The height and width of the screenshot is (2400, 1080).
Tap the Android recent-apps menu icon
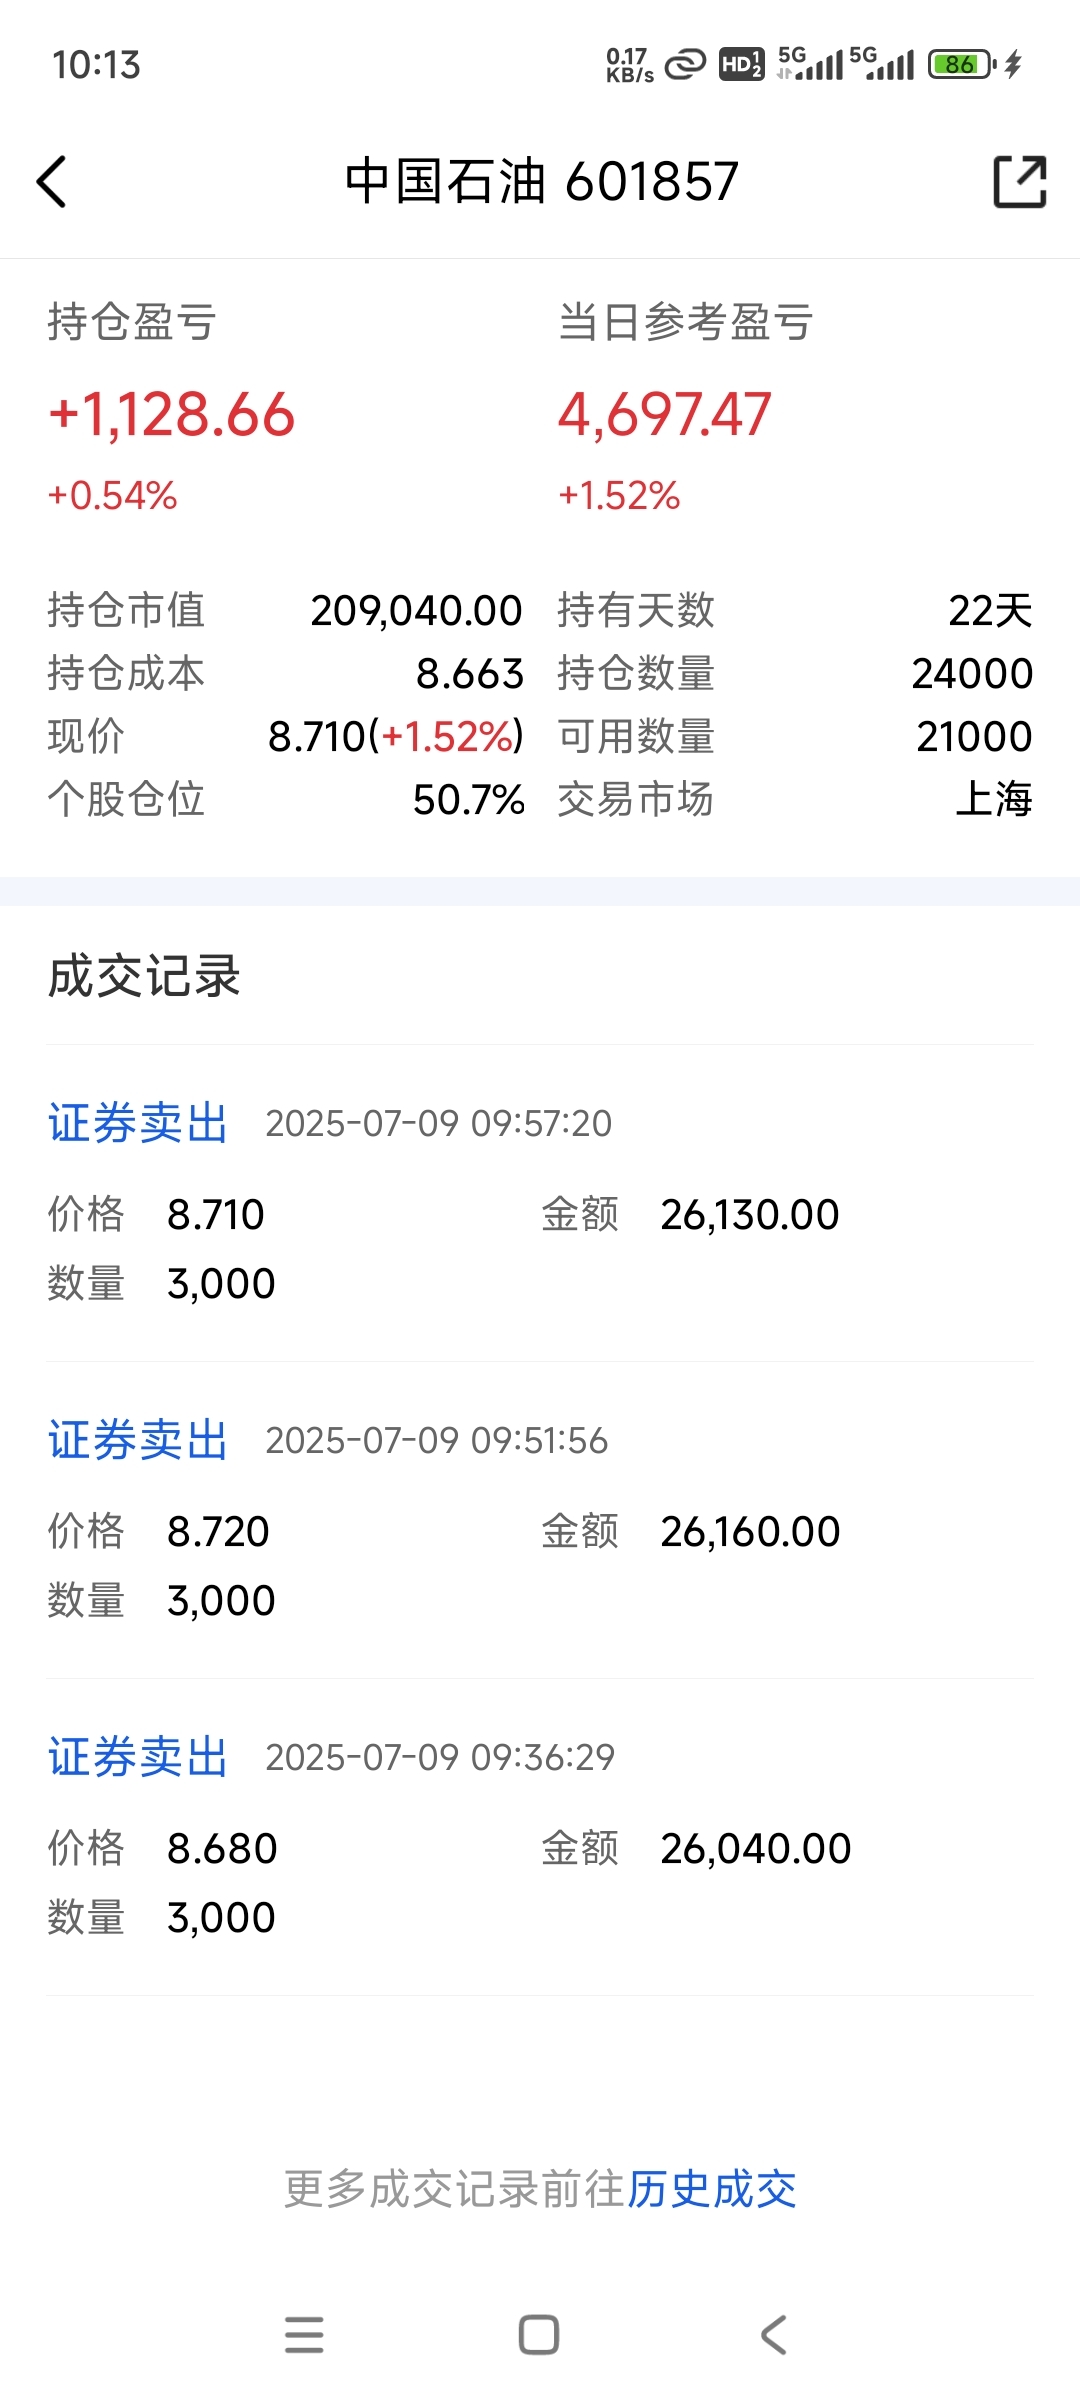[304, 2335]
